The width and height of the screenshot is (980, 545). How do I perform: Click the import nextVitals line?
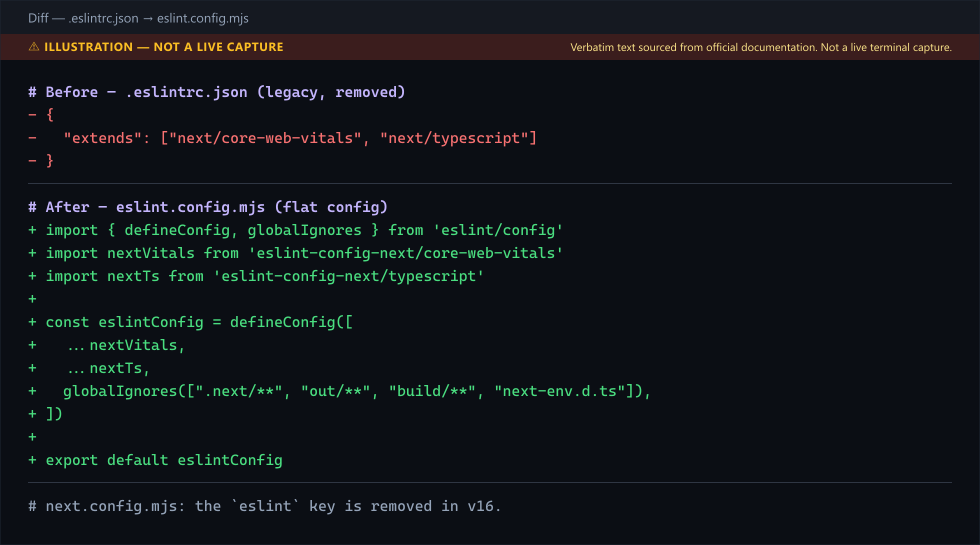pos(296,253)
